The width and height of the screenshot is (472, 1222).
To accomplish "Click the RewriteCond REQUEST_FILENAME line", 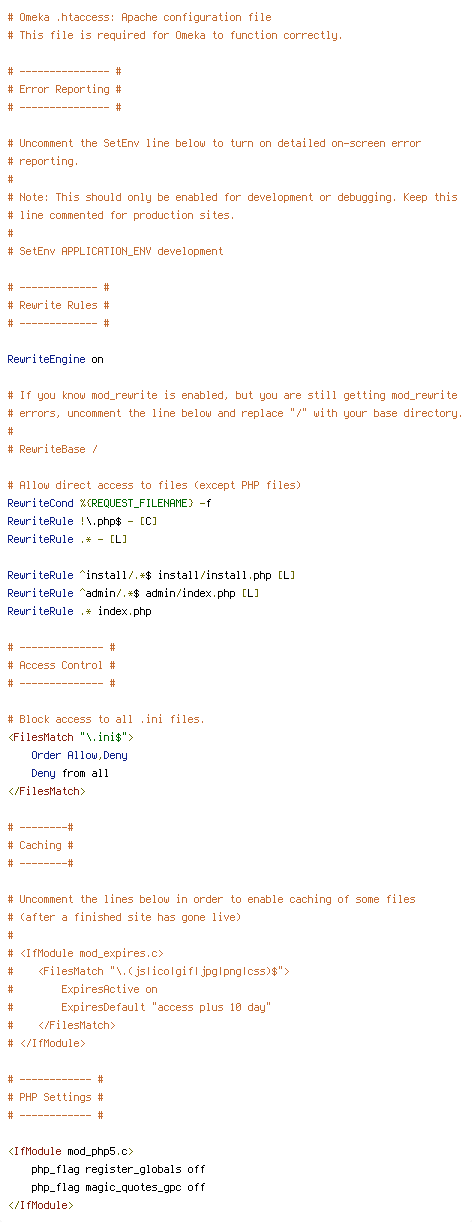I will point(109,503).
